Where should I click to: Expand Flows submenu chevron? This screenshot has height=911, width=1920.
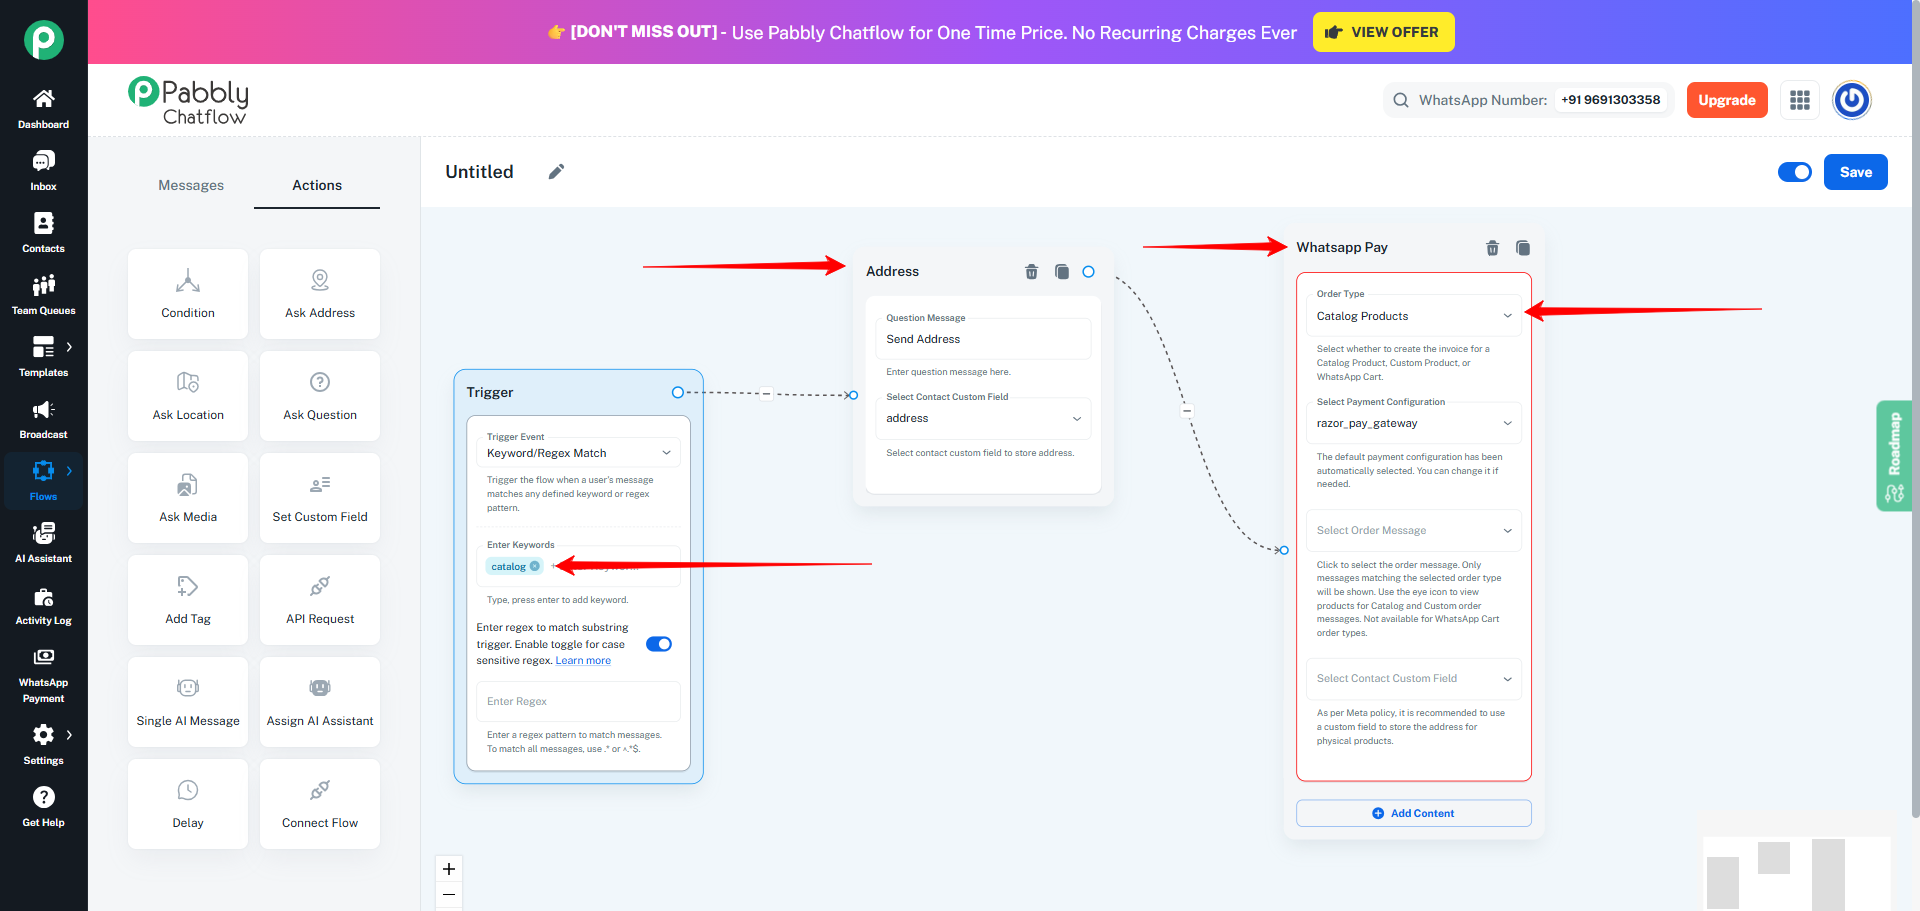click(69, 471)
